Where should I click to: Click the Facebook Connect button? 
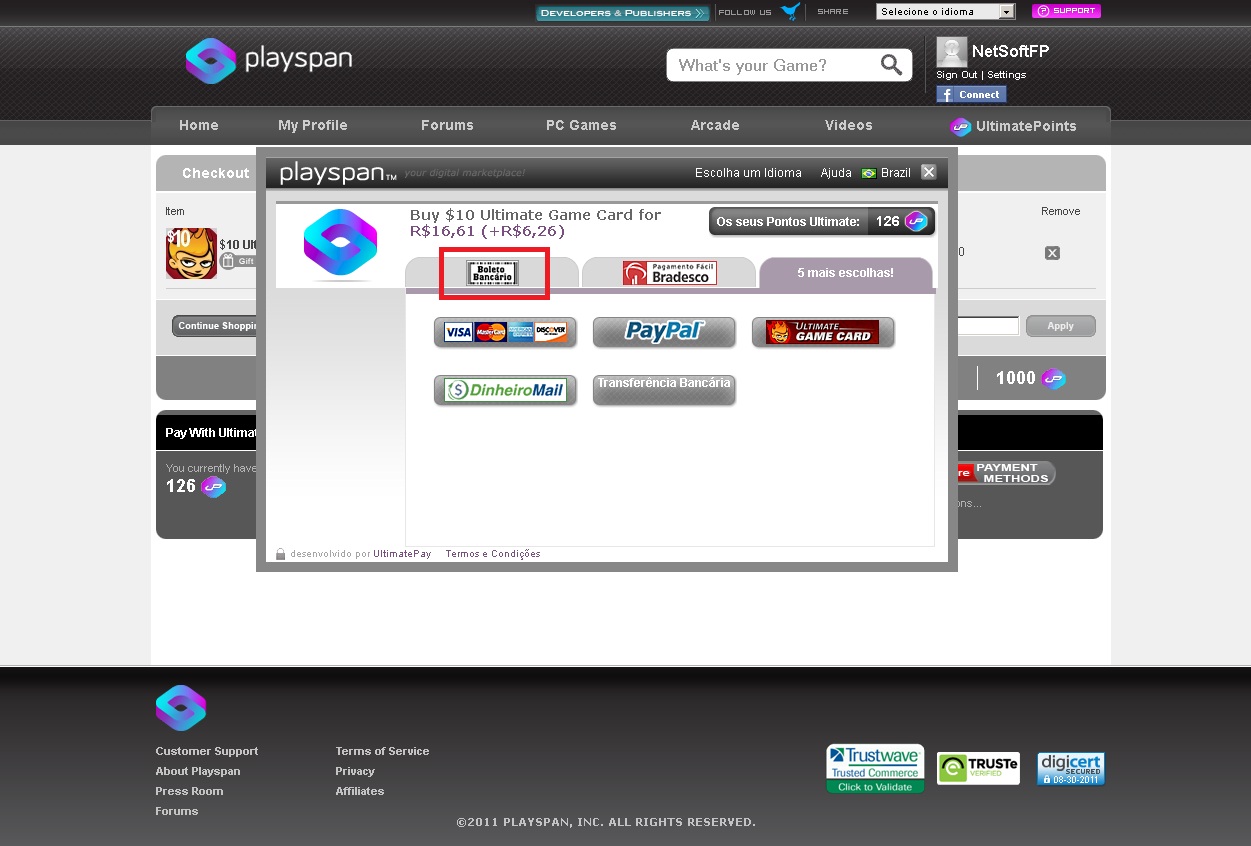(x=971, y=94)
